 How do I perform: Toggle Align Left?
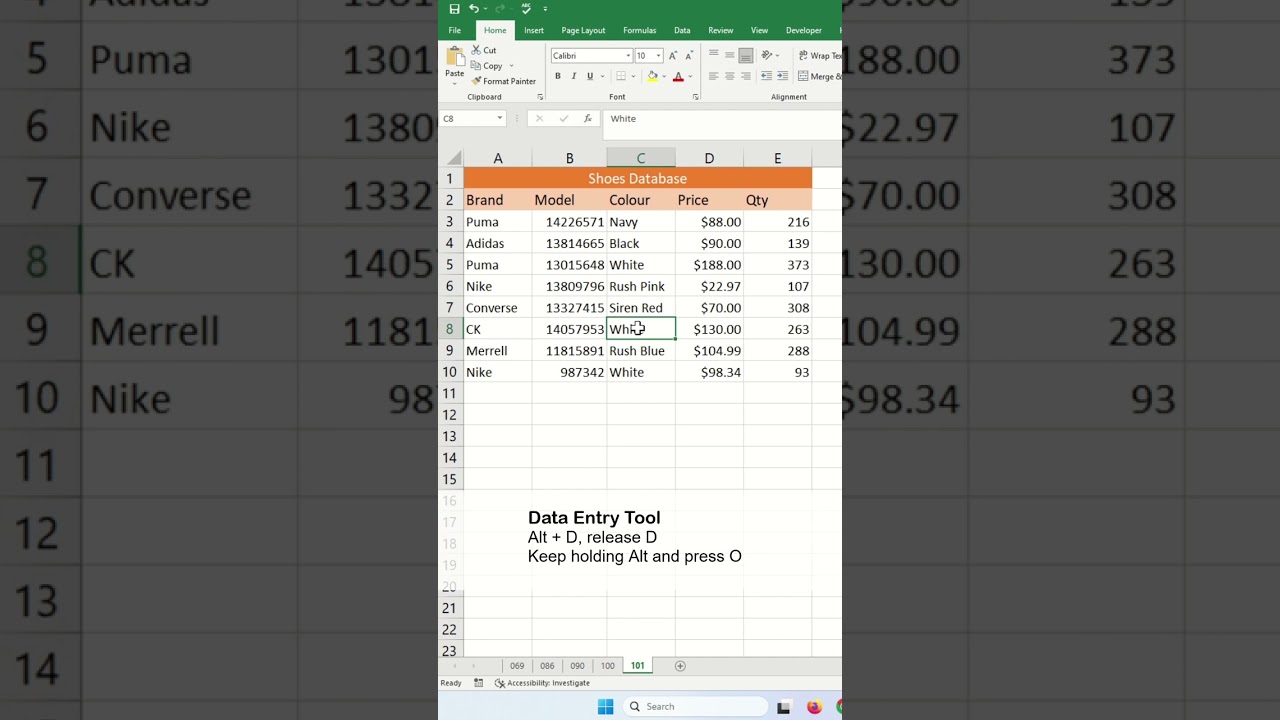point(713,76)
